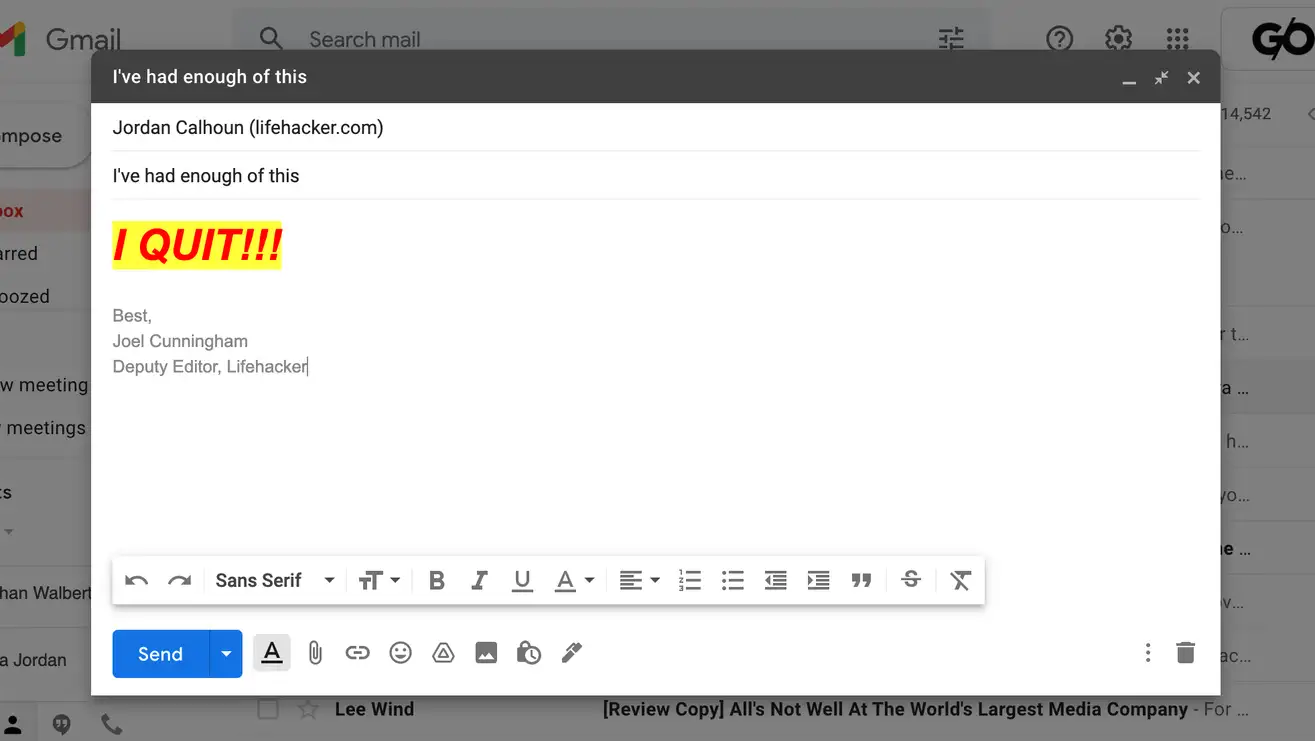The width and height of the screenshot is (1315, 741).
Task: Insert a link
Action: click(357, 653)
